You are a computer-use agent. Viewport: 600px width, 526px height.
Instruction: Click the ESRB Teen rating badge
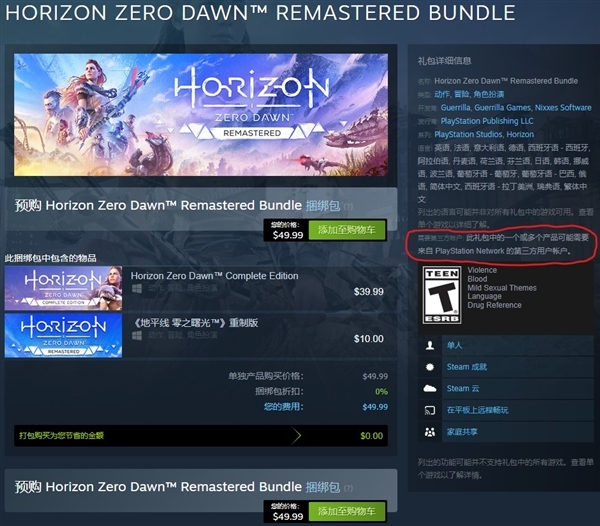[442, 295]
